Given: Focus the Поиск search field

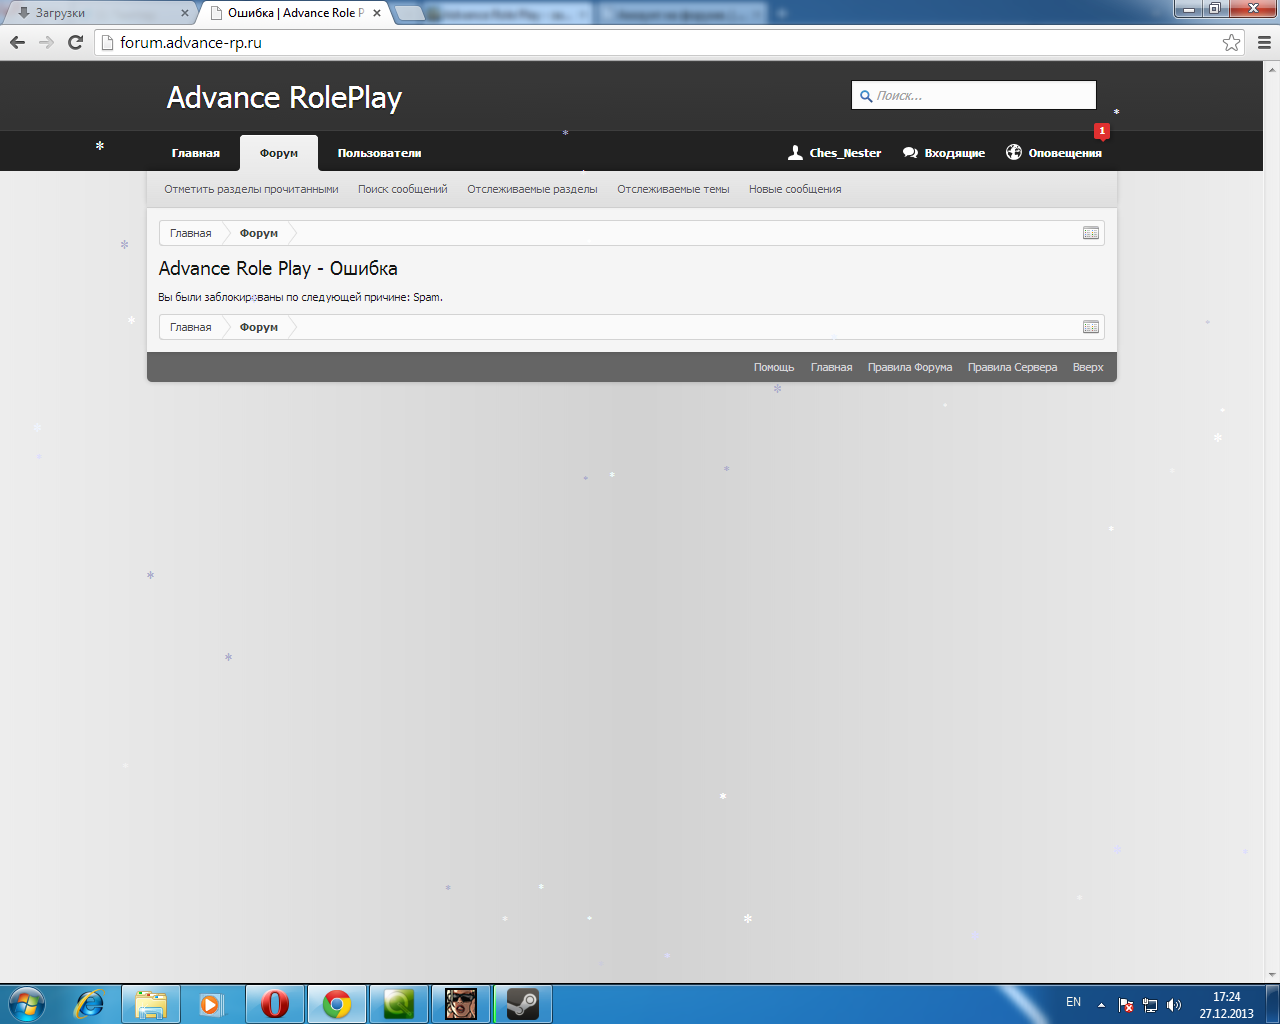Looking at the screenshot, I should (x=974, y=95).
